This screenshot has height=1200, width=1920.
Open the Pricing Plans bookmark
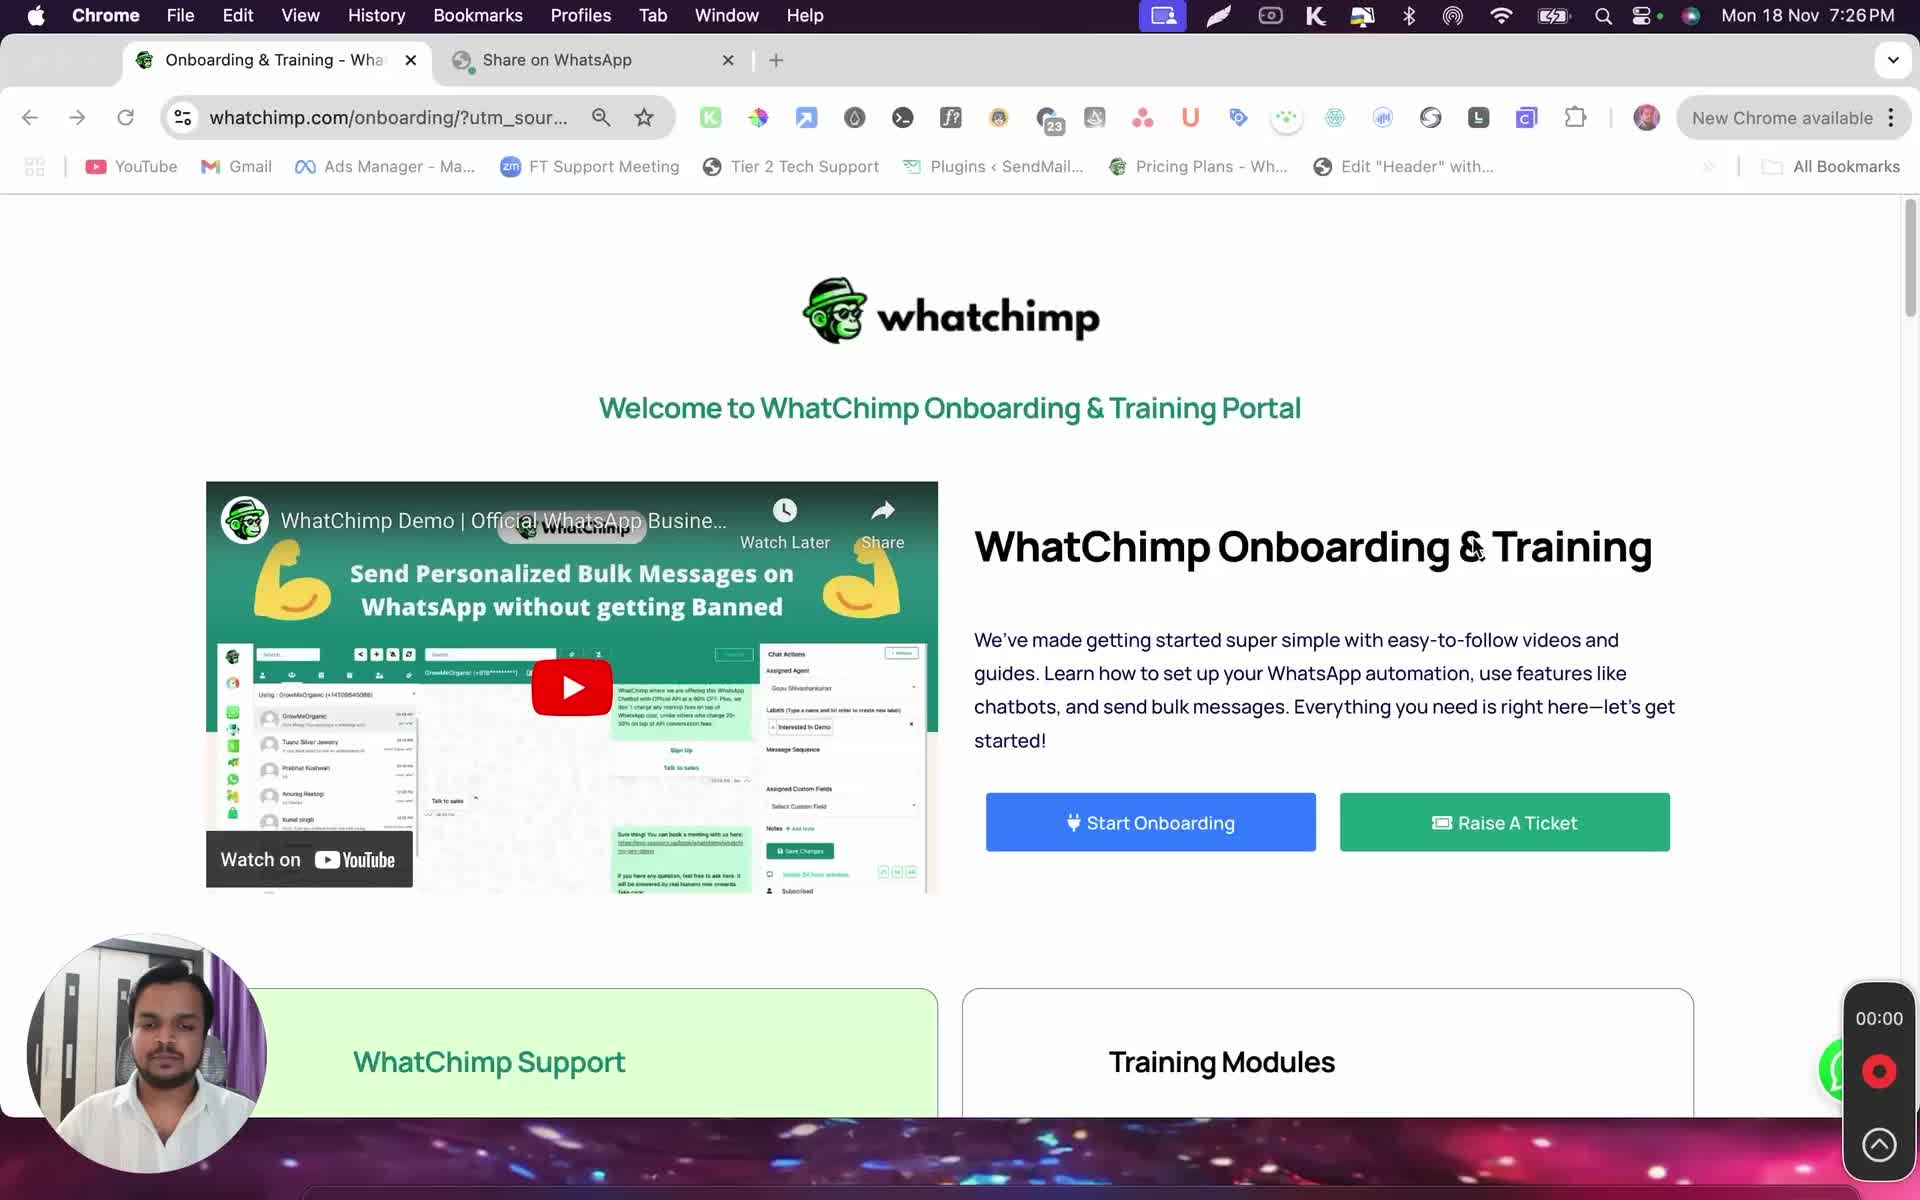pyautogui.click(x=1199, y=167)
